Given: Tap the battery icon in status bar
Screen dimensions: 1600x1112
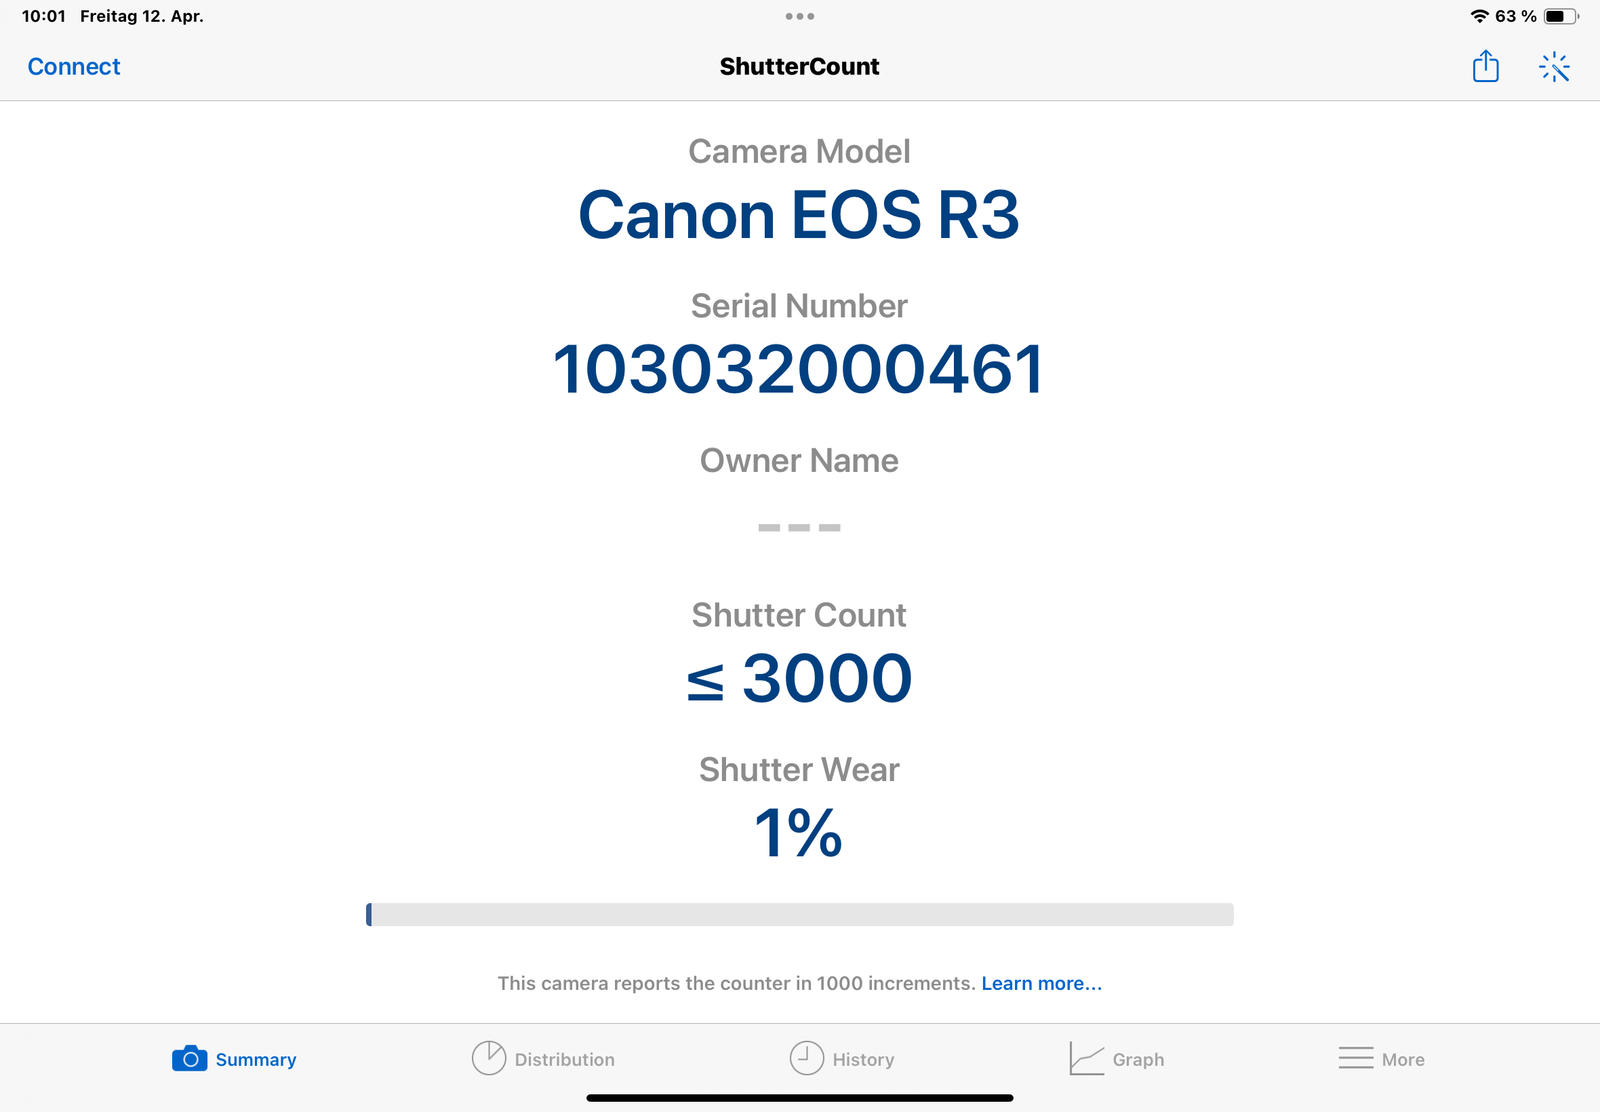Looking at the screenshot, I should [1560, 16].
